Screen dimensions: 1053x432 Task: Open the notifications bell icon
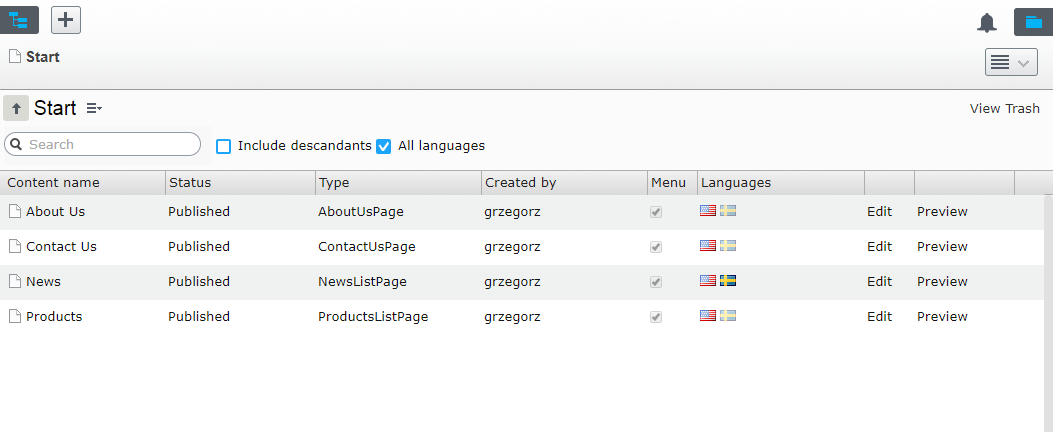point(987,23)
